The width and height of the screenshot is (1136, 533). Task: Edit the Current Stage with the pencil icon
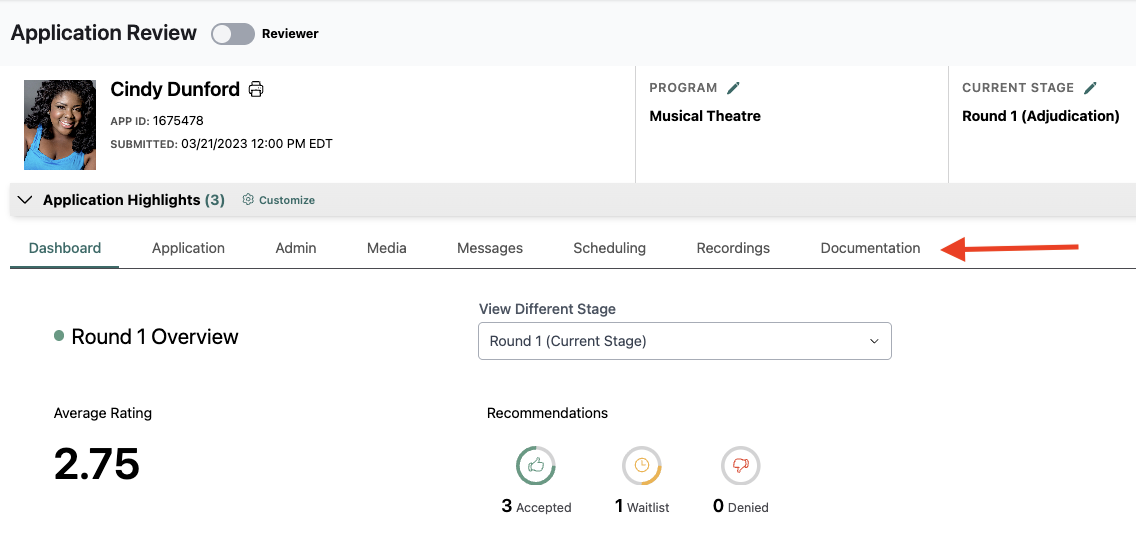[1090, 88]
